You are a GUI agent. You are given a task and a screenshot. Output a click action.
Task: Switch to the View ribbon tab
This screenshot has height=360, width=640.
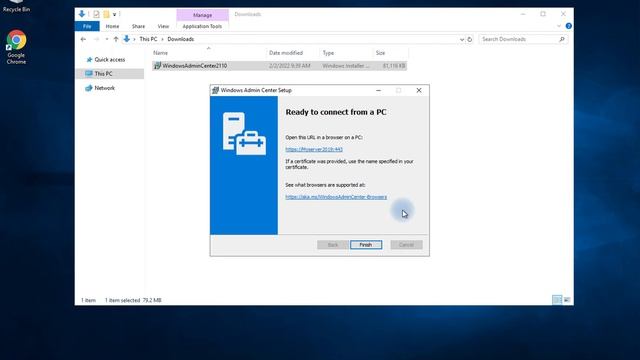tap(163, 26)
